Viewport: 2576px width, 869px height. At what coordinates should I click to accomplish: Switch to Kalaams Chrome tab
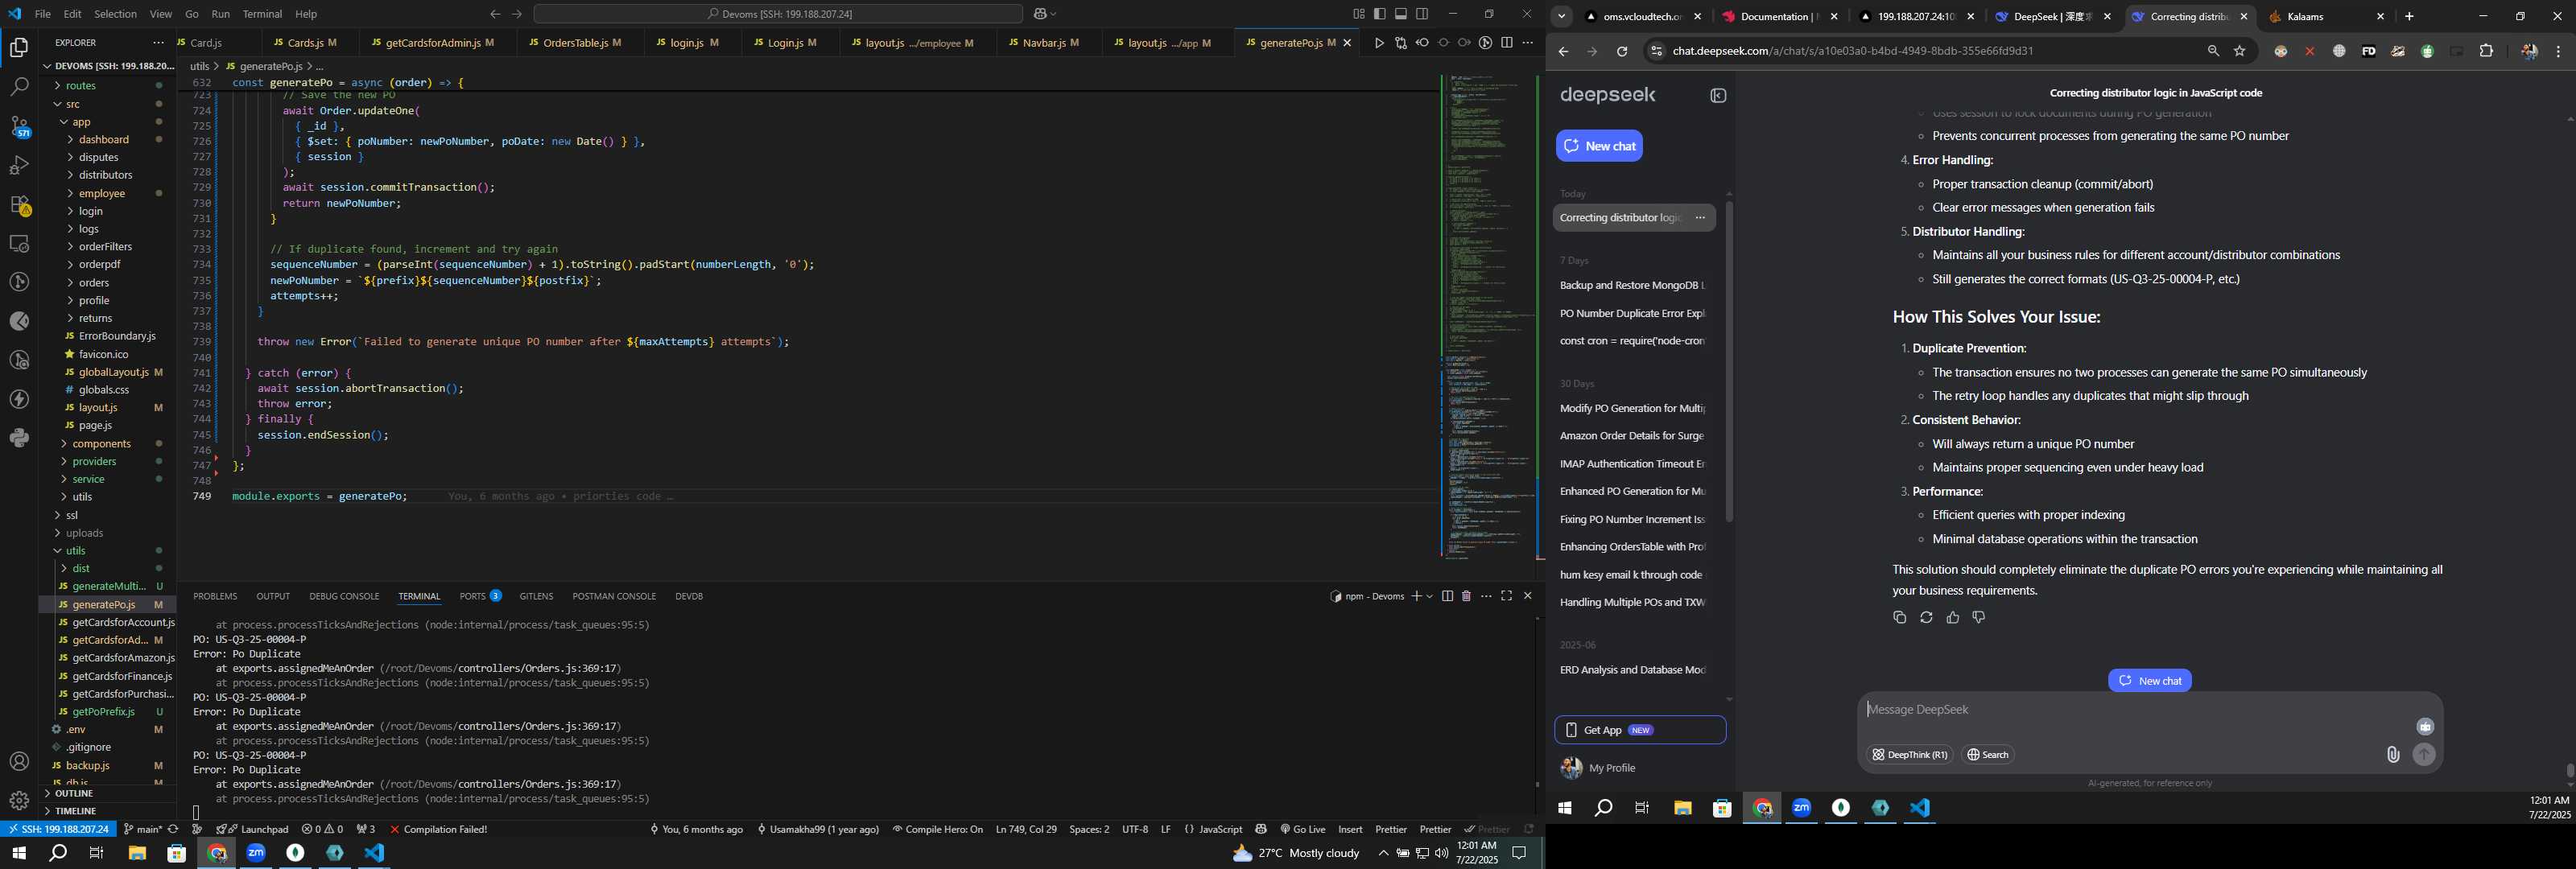pyautogui.click(x=2325, y=17)
